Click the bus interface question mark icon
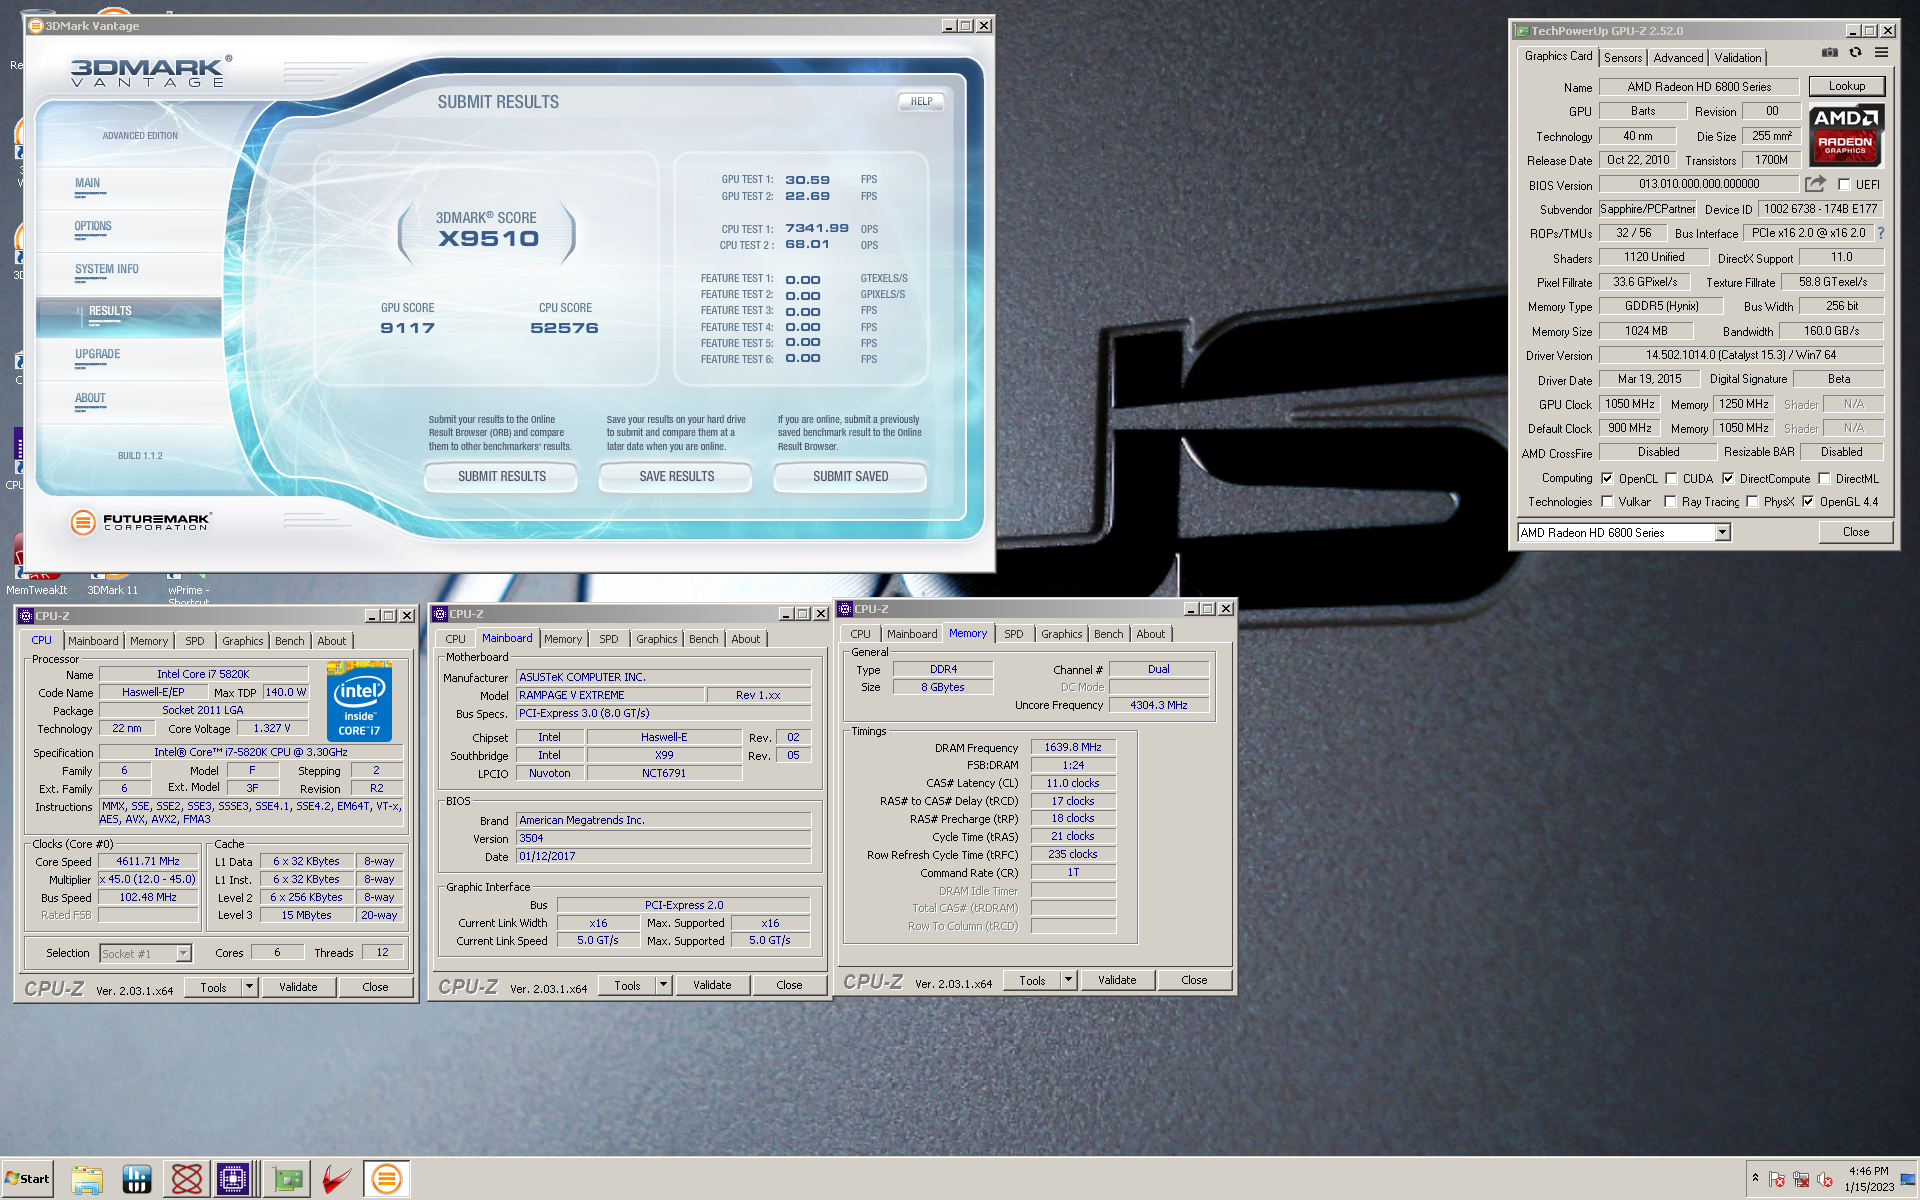This screenshot has width=1920, height=1200. (x=1881, y=233)
